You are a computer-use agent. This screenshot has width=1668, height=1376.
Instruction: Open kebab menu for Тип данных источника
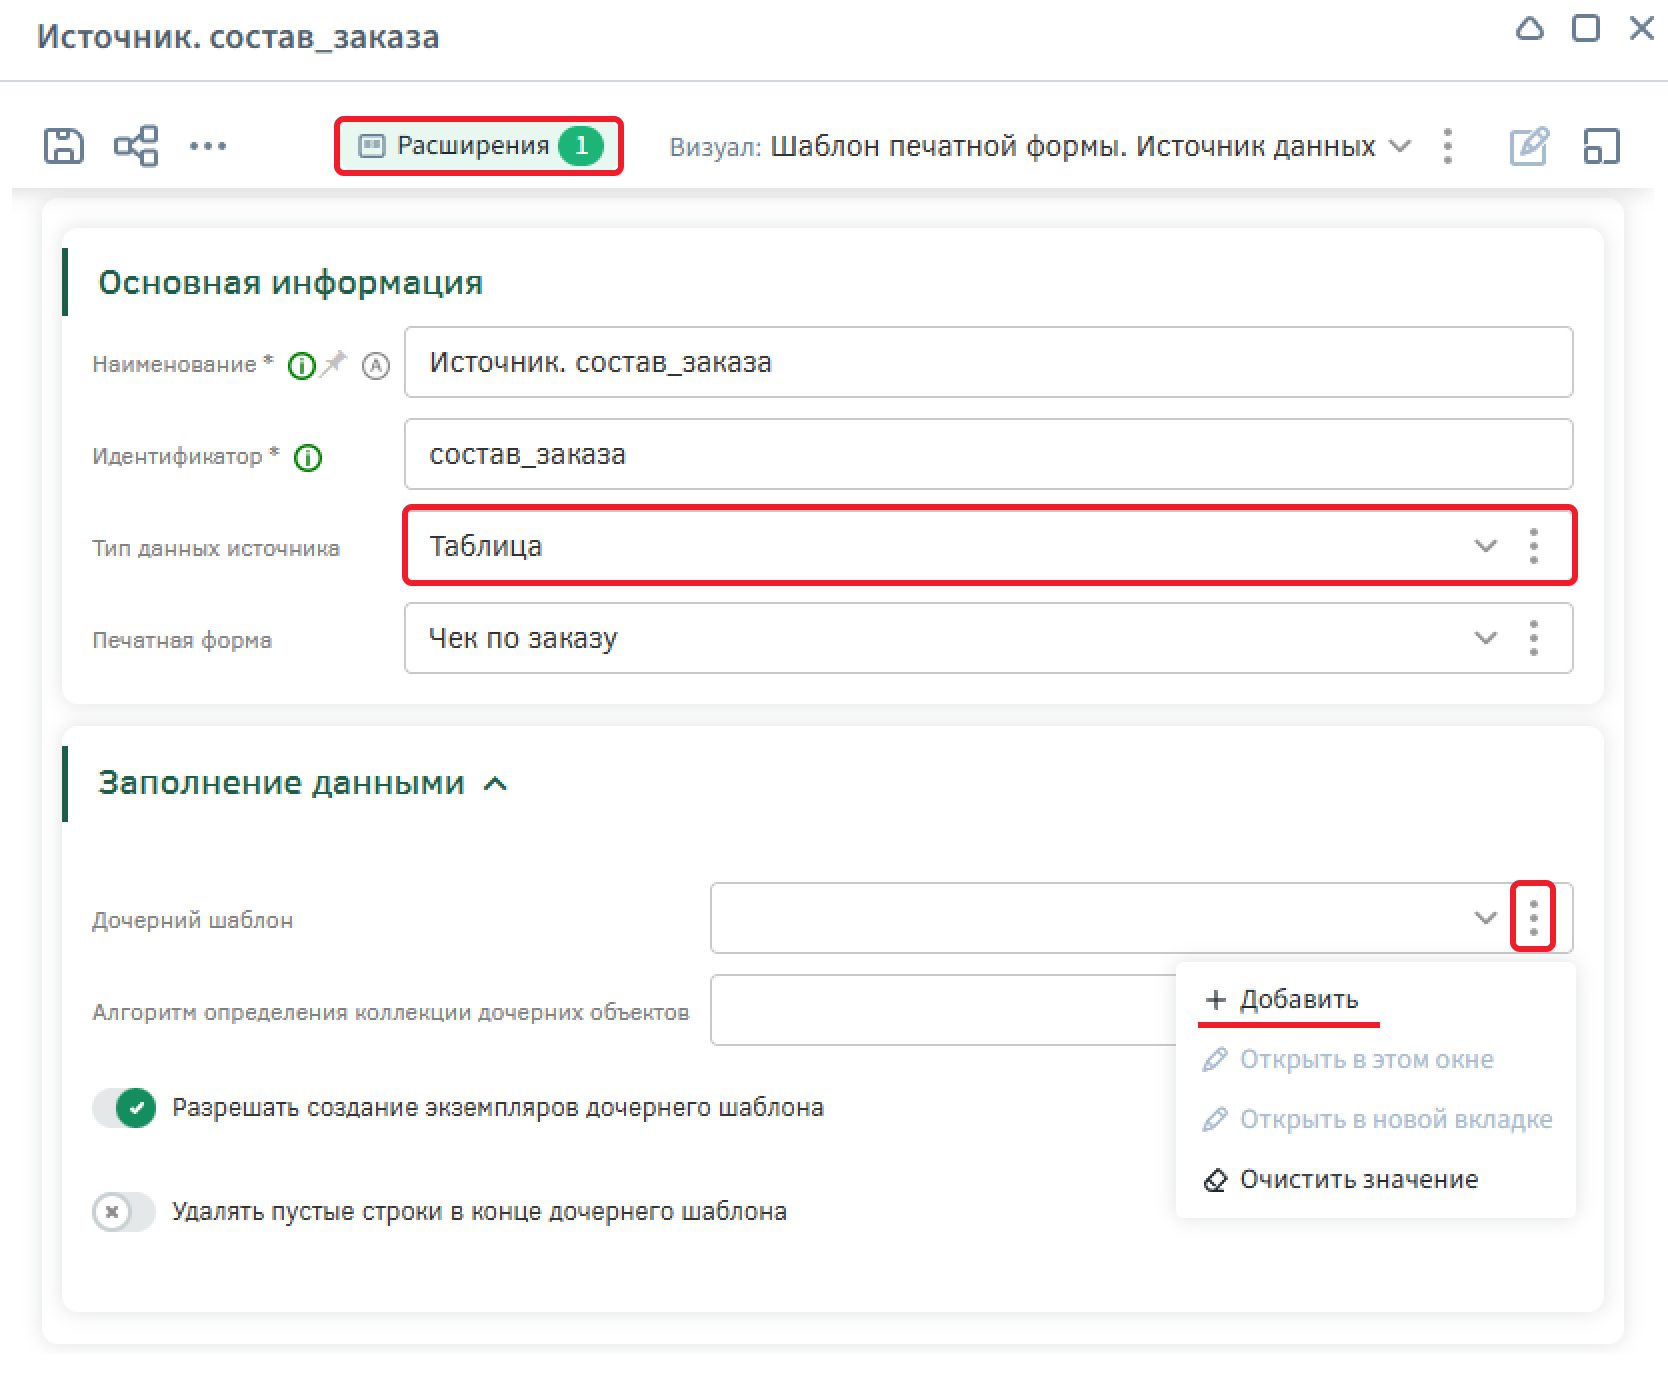click(1533, 546)
